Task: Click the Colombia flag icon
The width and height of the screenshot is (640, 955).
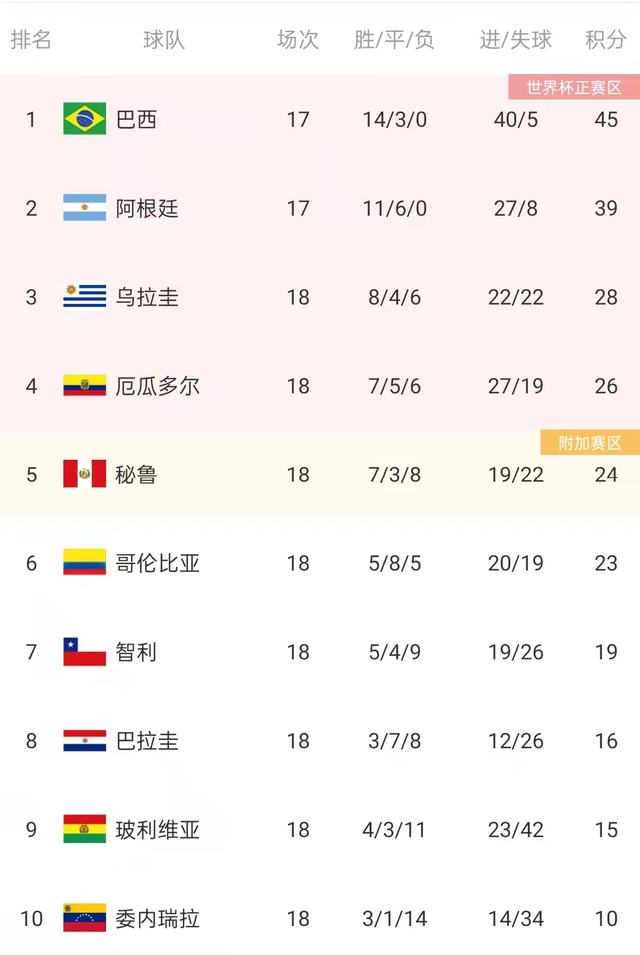Action: pyautogui.click(x=84, y=563)
